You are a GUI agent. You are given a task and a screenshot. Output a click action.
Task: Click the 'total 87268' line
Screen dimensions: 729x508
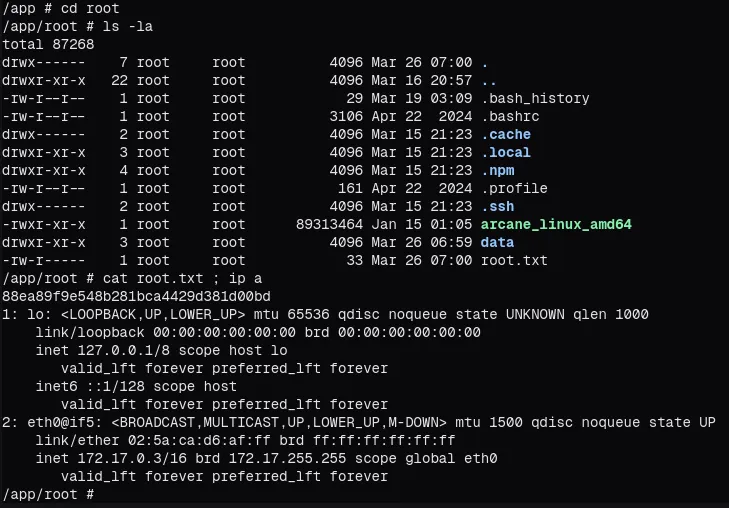click(44, 45)
